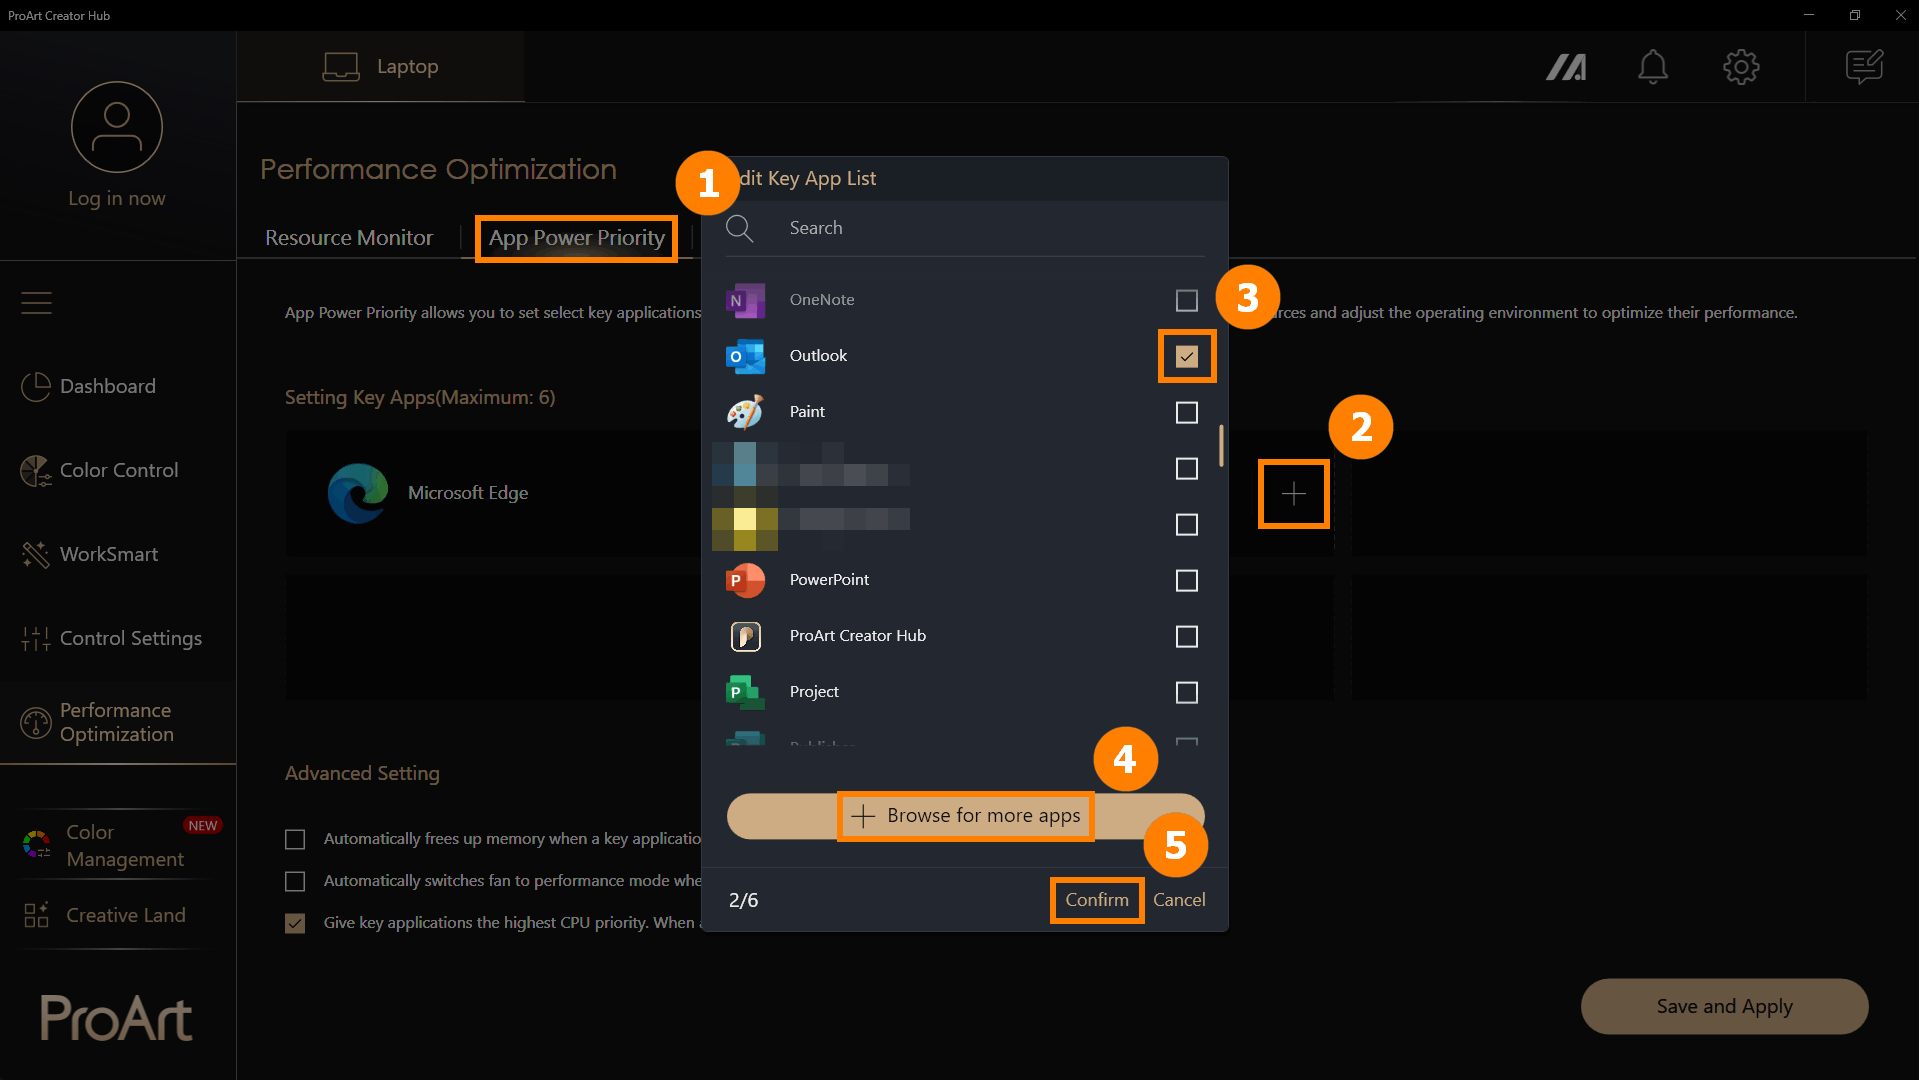This screenshot has width=1919, height=1080.
Task: Check the Paint checkbox
Action: point(1187,412)
